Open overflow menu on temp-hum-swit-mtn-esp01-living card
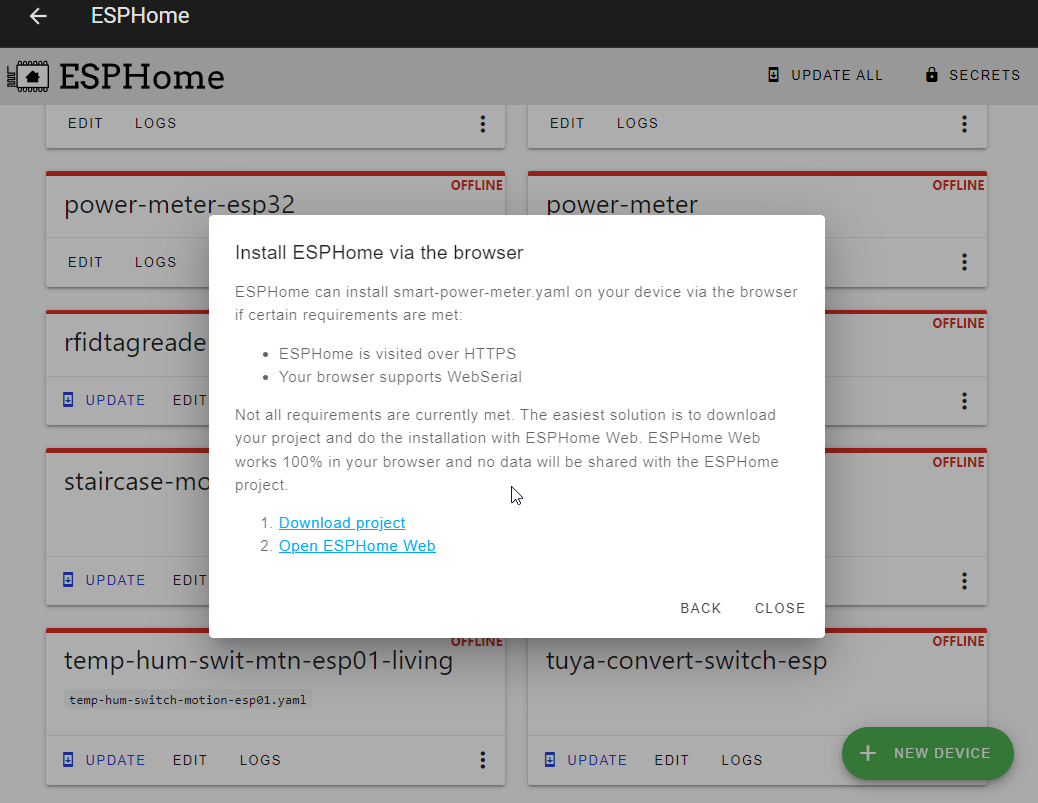 click(483, 760)
